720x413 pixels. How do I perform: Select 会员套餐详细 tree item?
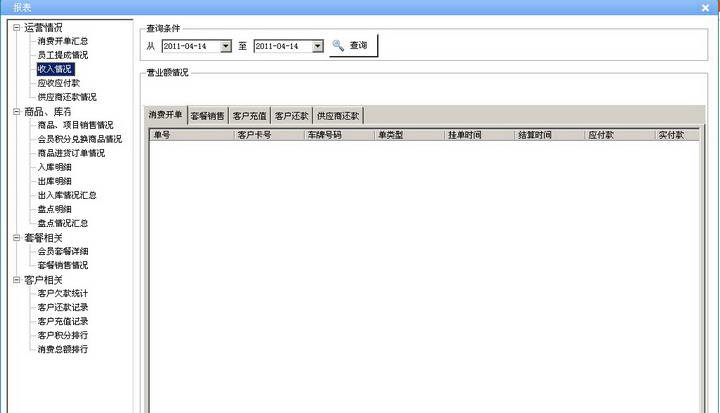(x=62, y=252)
